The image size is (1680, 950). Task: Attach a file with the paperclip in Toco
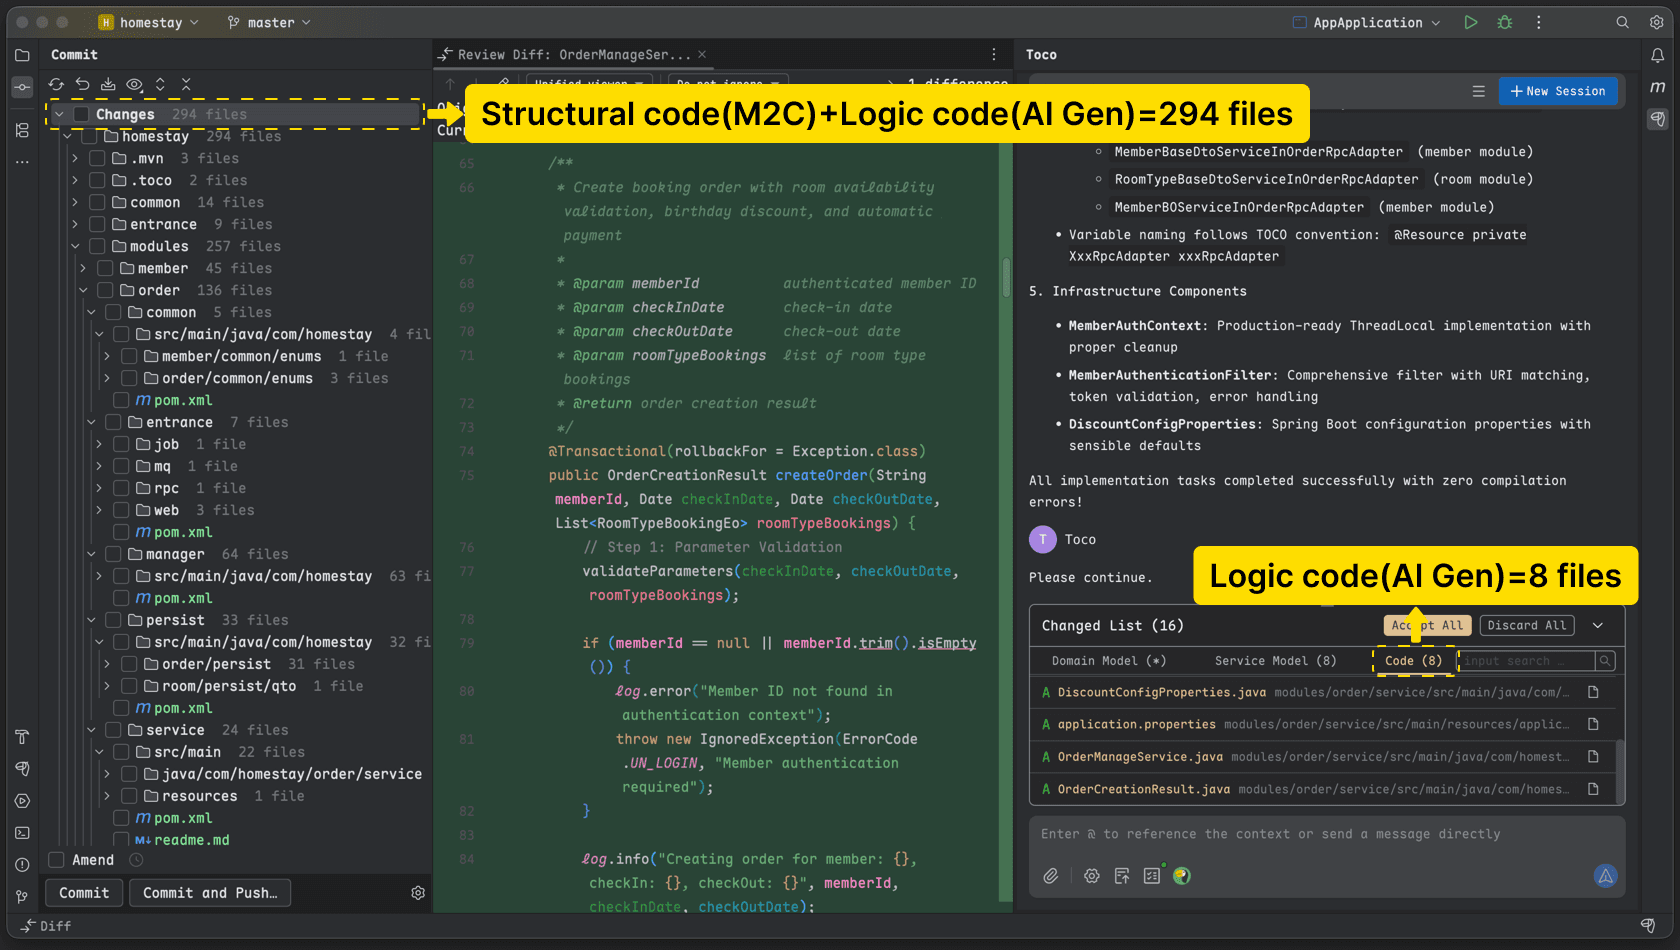coord(1051,875)
